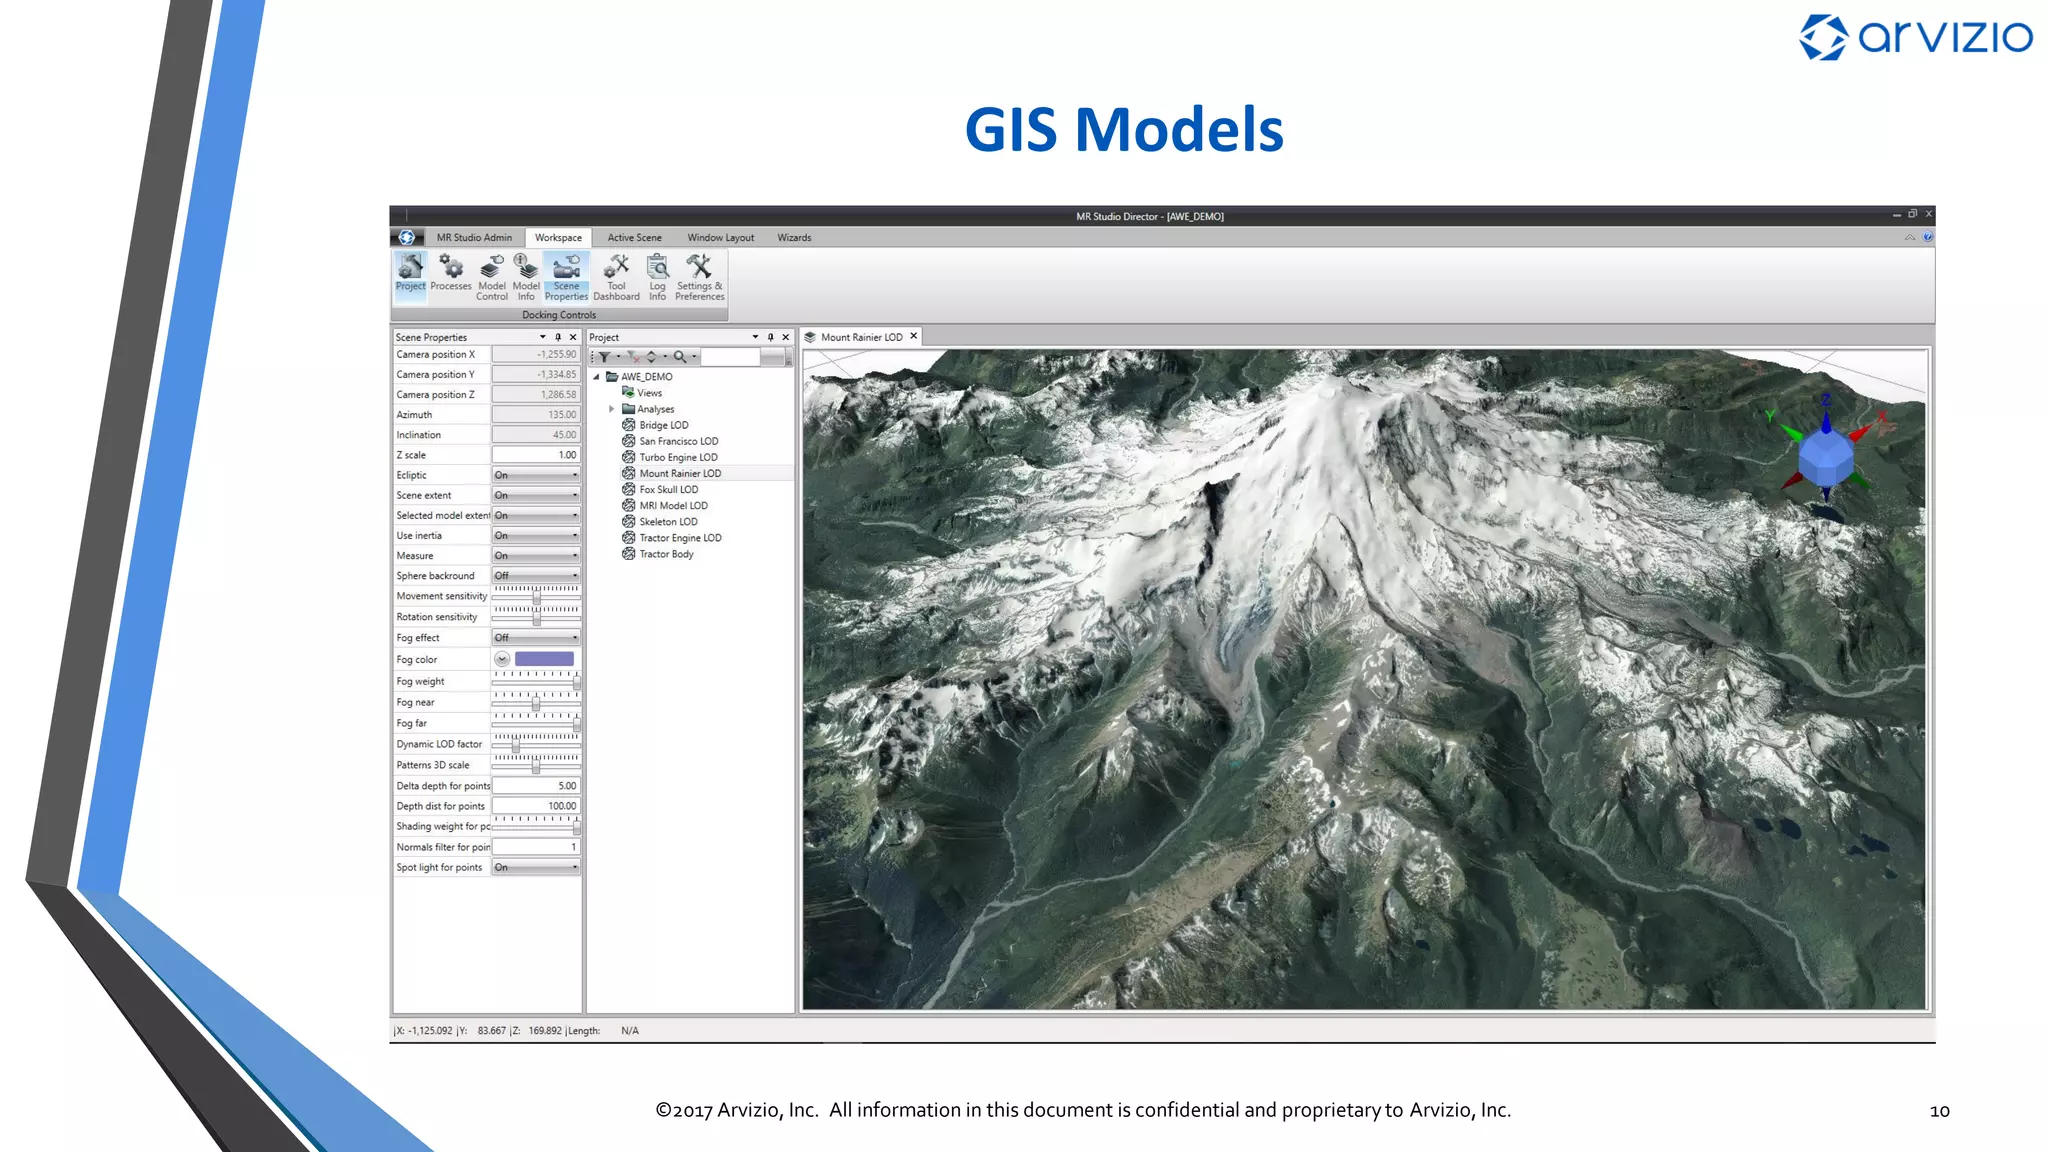
Task: Click the filter icon in Project panel toolbar
Action: point(604,357)
